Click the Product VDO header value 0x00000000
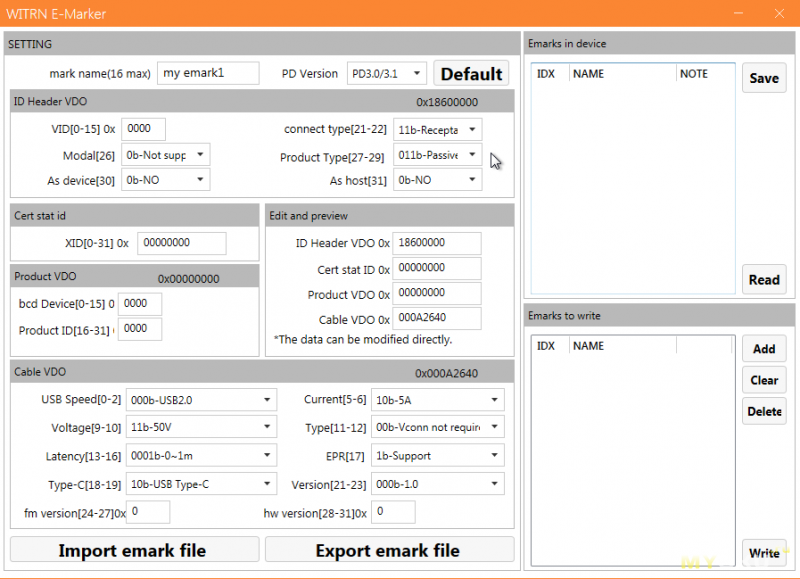The height and width of the screenshot is (579, 800). click(188, 279)
